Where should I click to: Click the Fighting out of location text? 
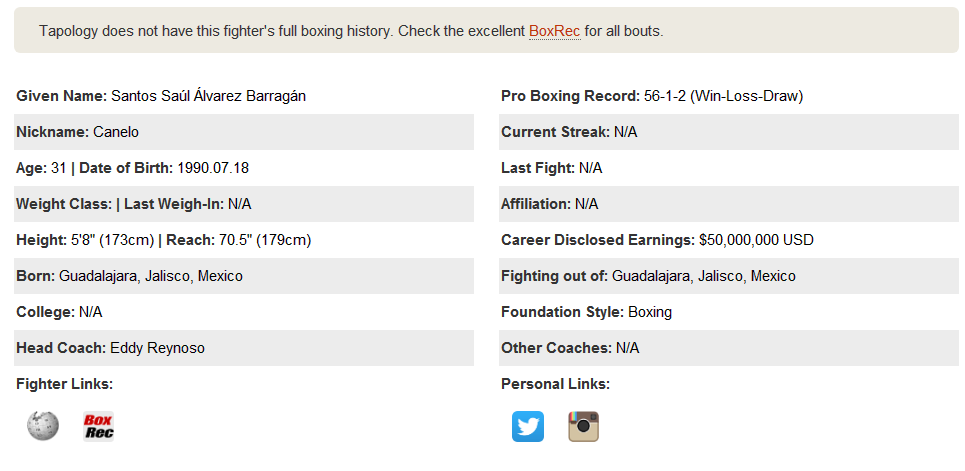coord(648,276)
